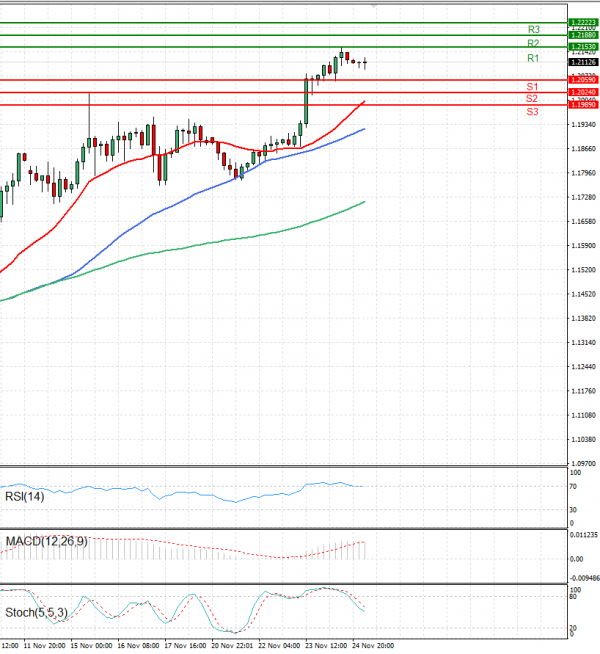Select the green 1.21880 price tag
Screen dimensions: 600x654
click(x=584, y=35)
